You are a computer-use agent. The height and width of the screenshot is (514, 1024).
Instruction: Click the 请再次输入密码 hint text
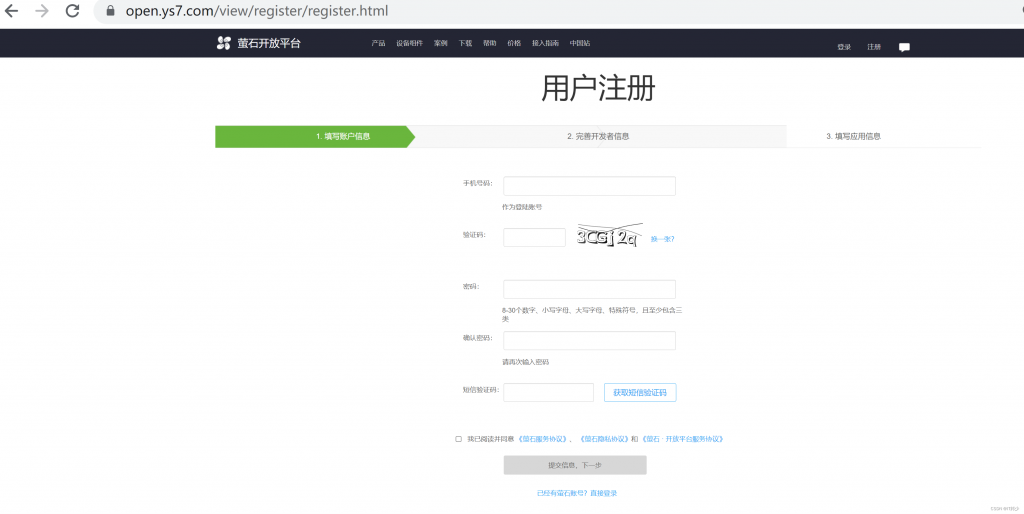525,362
